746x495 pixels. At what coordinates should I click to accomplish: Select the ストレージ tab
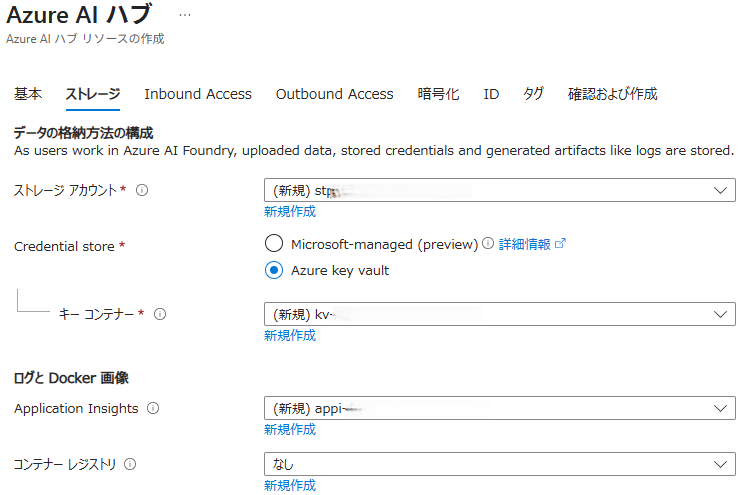coord(93,94)
